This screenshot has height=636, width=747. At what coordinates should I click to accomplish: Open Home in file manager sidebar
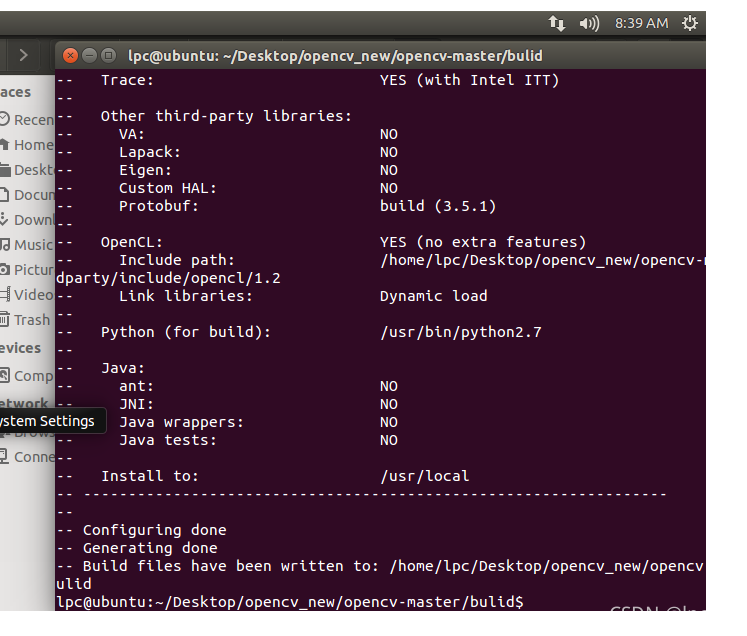[x=27, y=144]
